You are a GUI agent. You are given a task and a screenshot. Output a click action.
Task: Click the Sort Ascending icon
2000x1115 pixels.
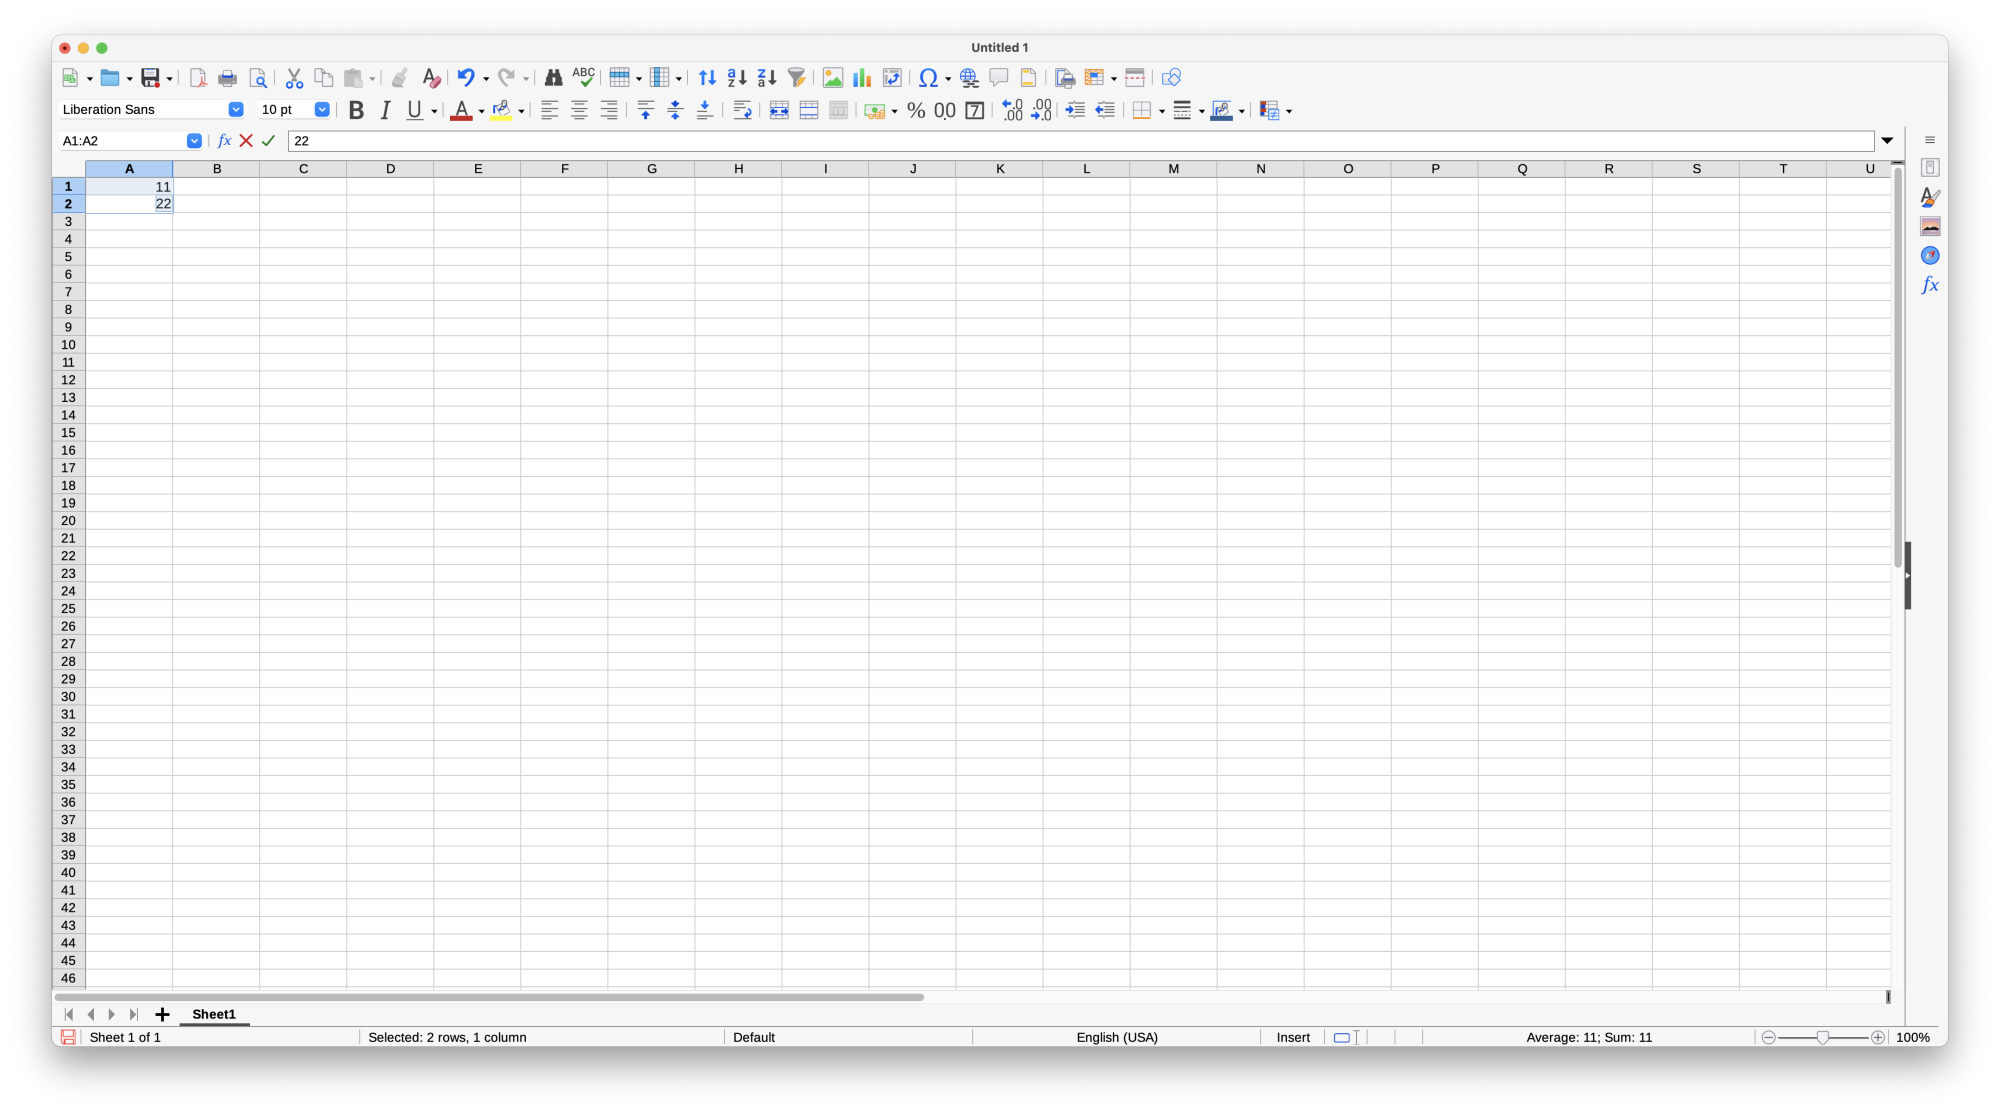point(737,78)
